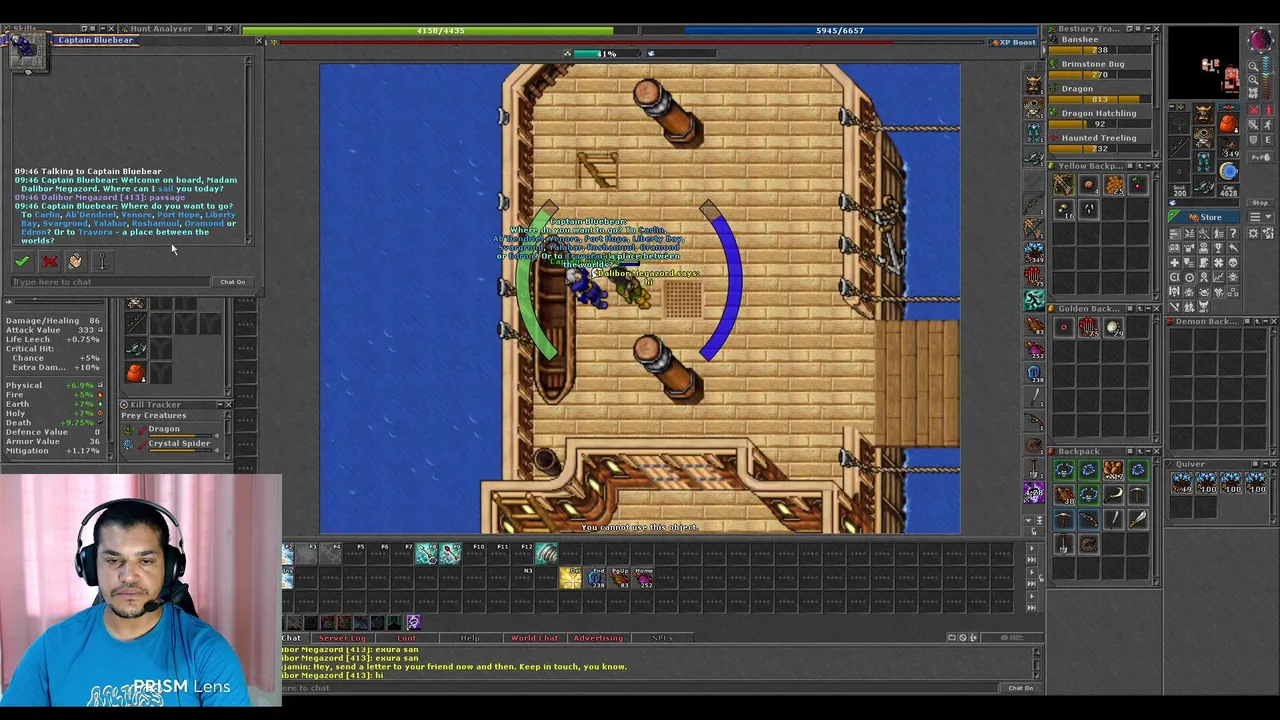This screenshot has width=1280, height=720.
Task: Enable chase opponent running figure mode
Action: pyautogui.click(x=1268, y=124)
